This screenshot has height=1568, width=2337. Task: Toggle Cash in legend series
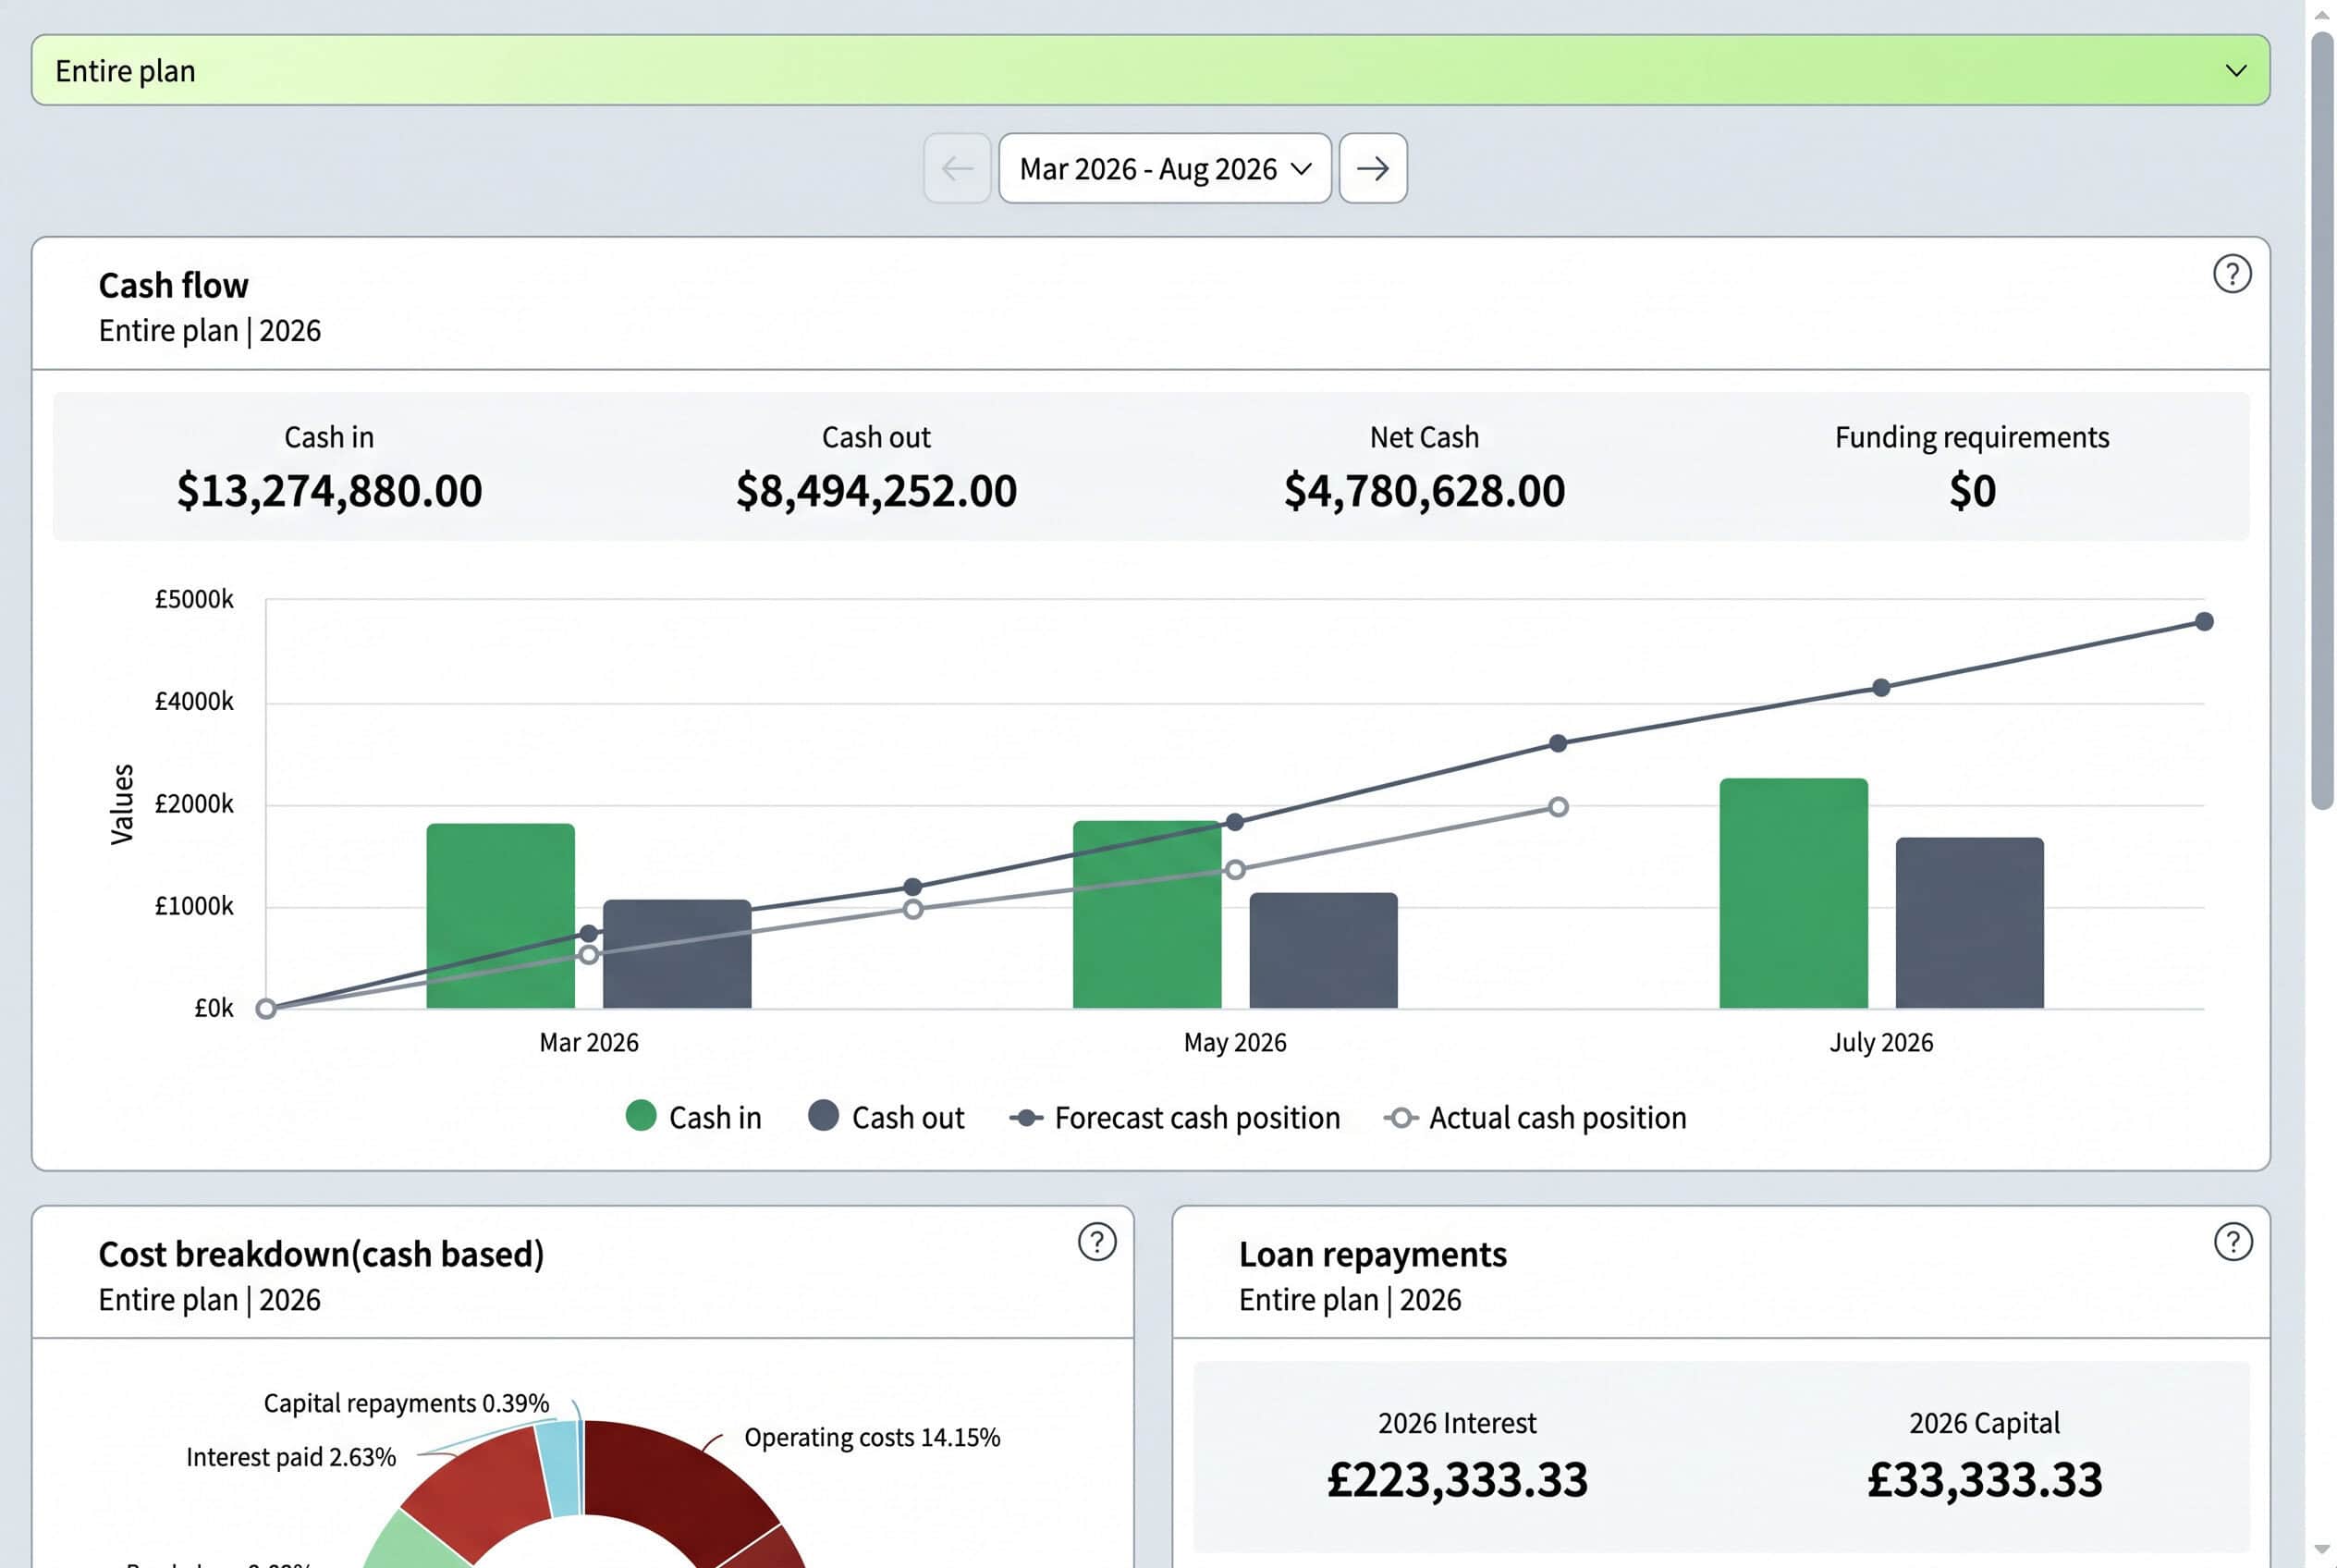[x=693, y=1117]
